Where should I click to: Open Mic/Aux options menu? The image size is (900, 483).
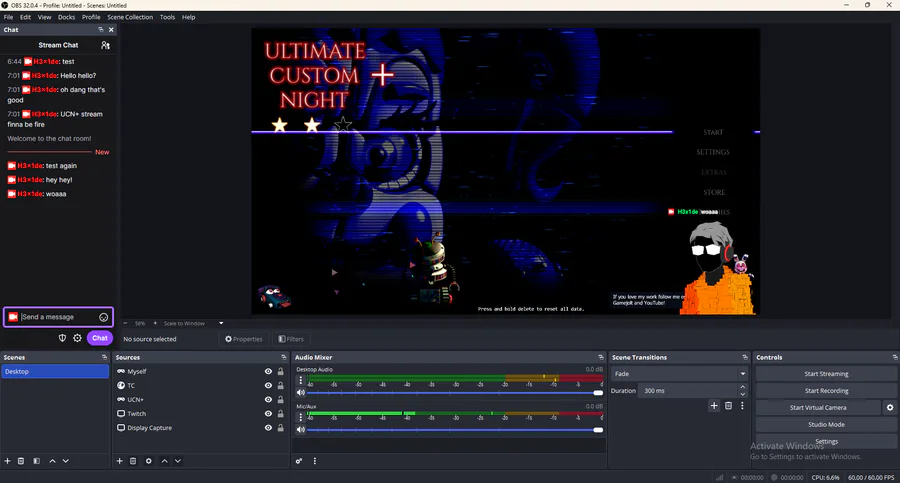click(x=300, y=417)
